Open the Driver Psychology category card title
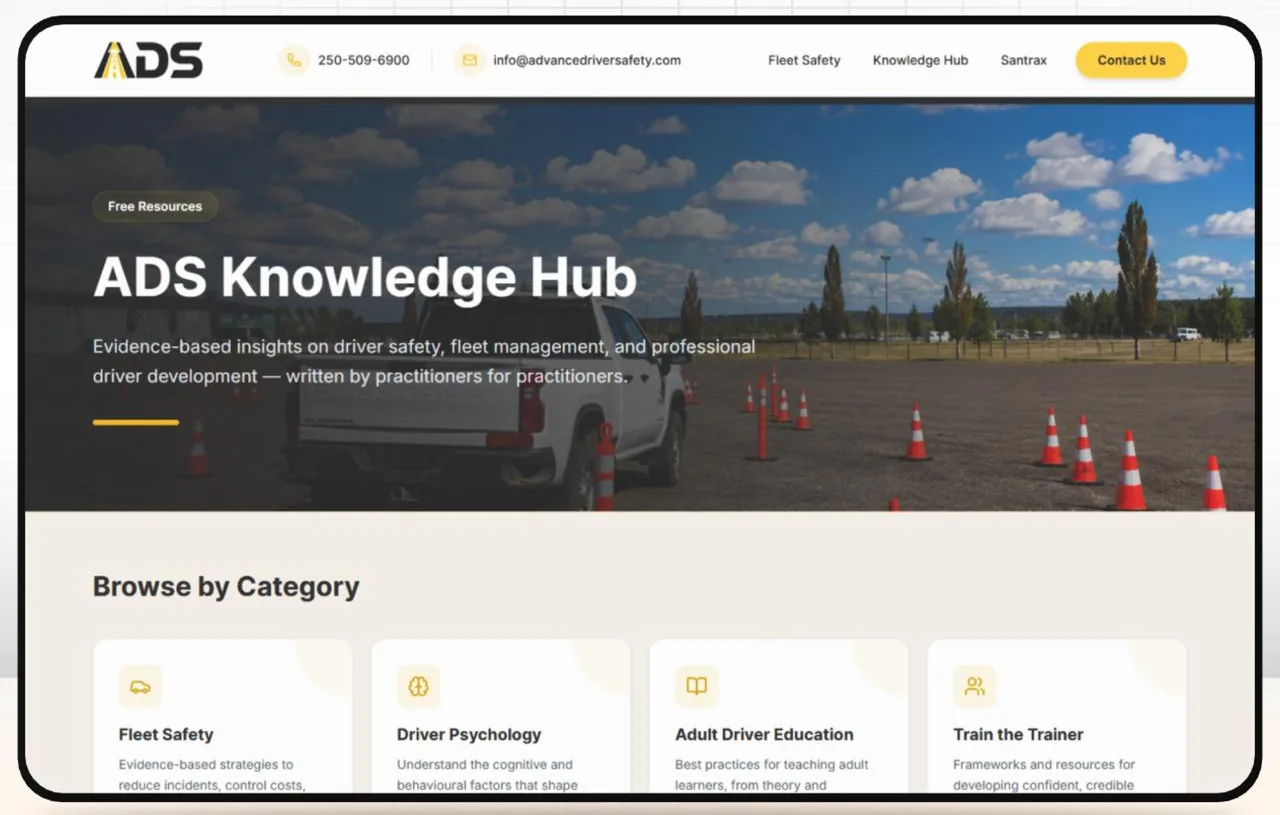The image size is (1280, 815). (x=469, y=734)
